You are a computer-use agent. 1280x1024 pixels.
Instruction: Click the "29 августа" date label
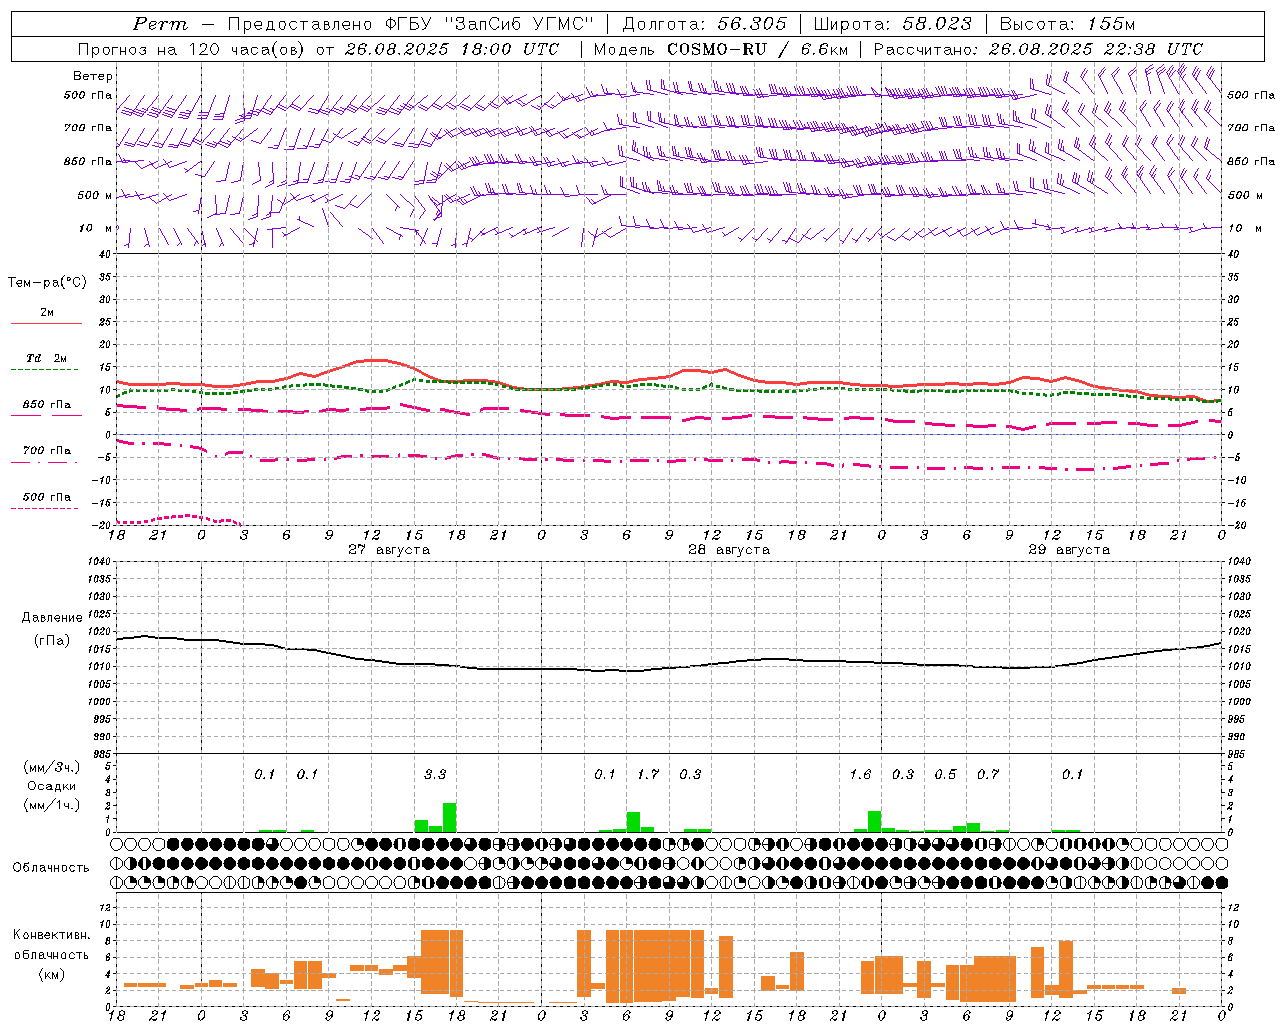(1069, 550)
